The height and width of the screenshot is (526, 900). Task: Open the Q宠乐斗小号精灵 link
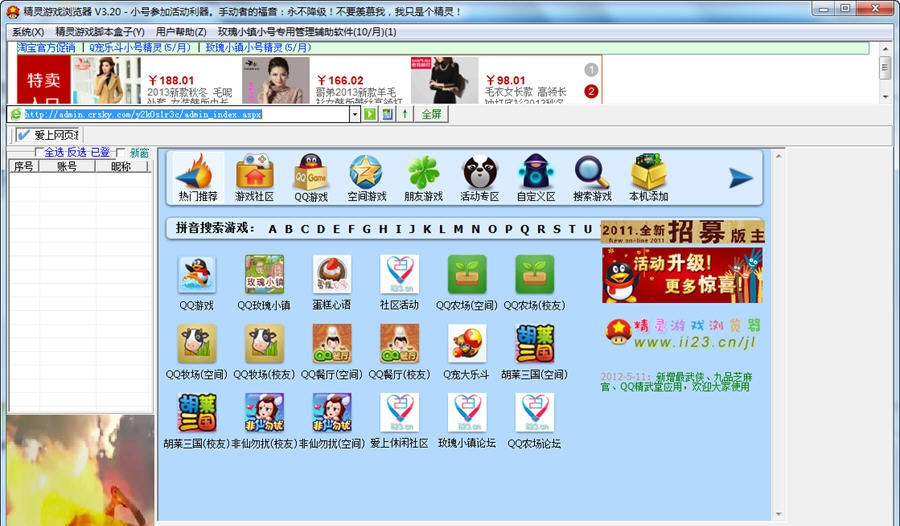pos(139,48)
